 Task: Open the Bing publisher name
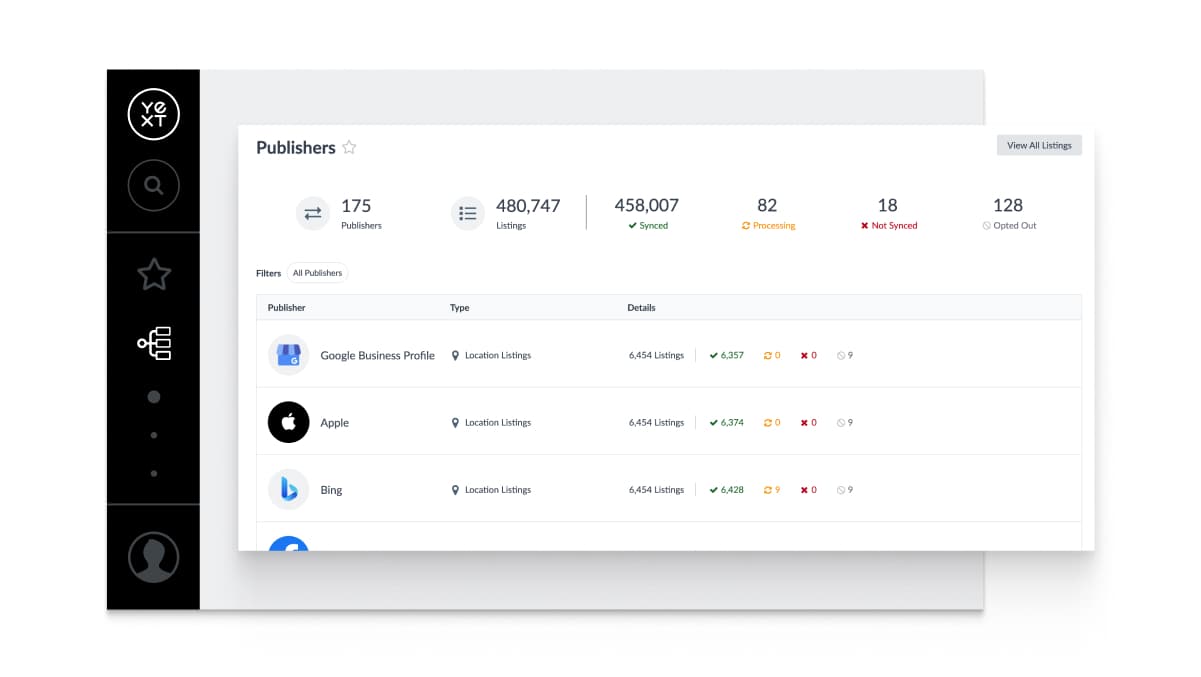[331, 490]
